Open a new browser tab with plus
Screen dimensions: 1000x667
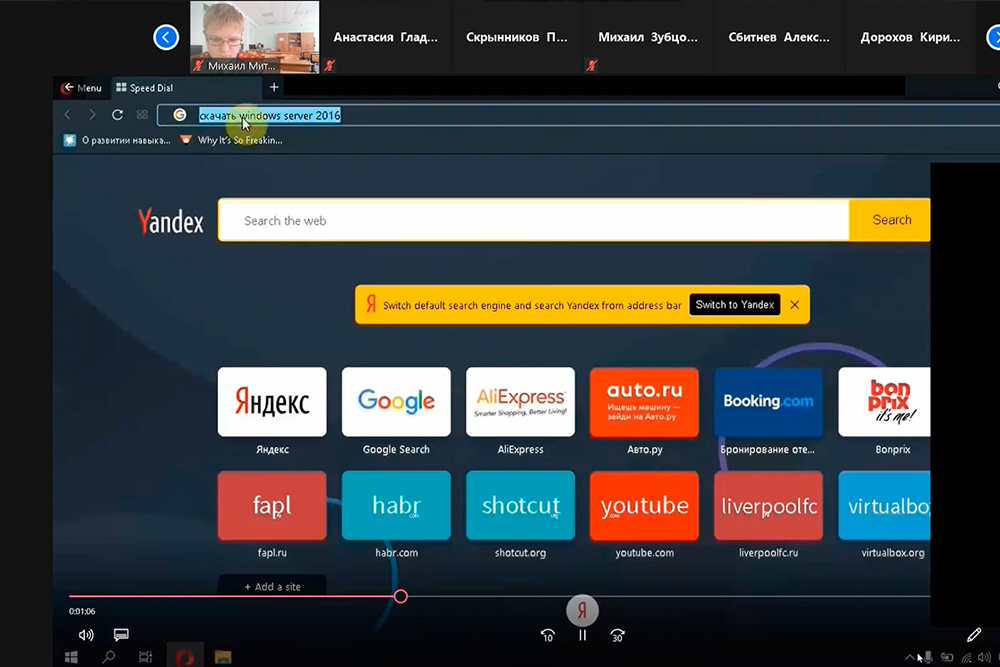coord(274,88)
